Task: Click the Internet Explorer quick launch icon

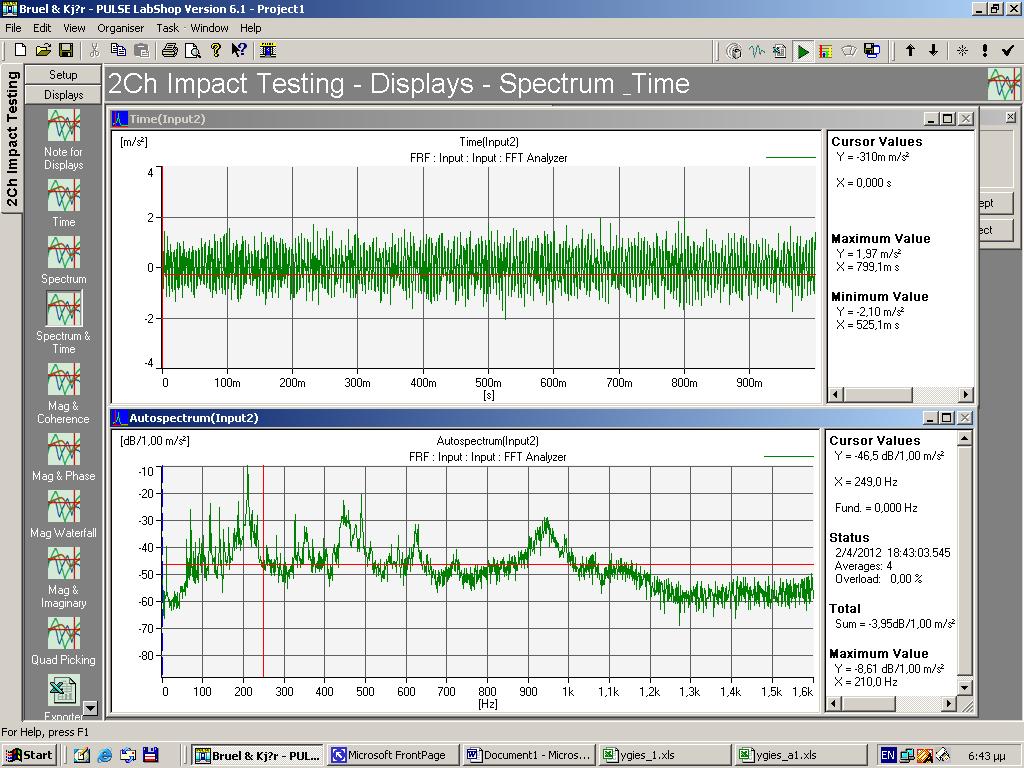Action: [104, 756]
